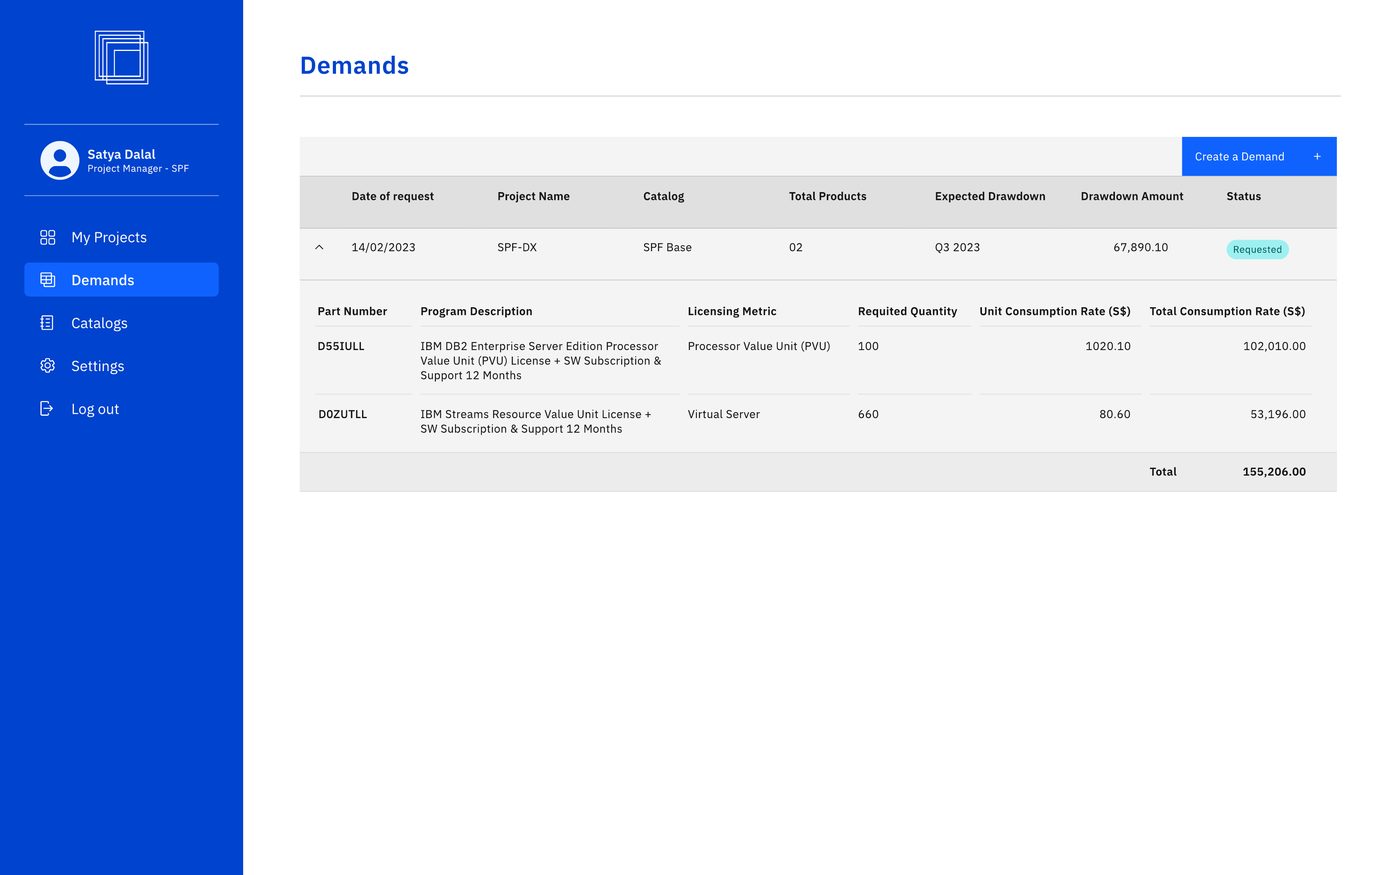Click the Virtual Server metric cell
This screenshot has width=1400, height=875.
coord(723,415)
